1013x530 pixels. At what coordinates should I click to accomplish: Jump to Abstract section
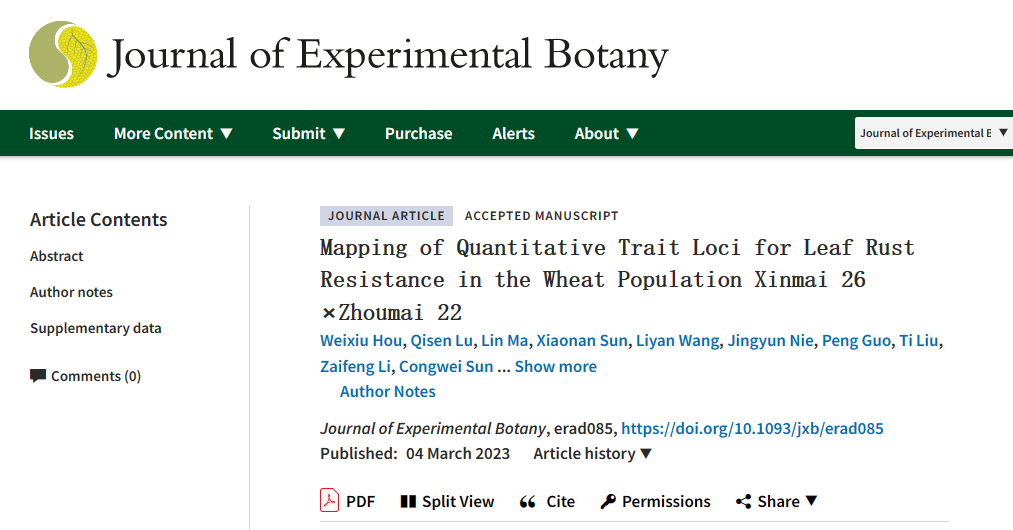(57, 256)
